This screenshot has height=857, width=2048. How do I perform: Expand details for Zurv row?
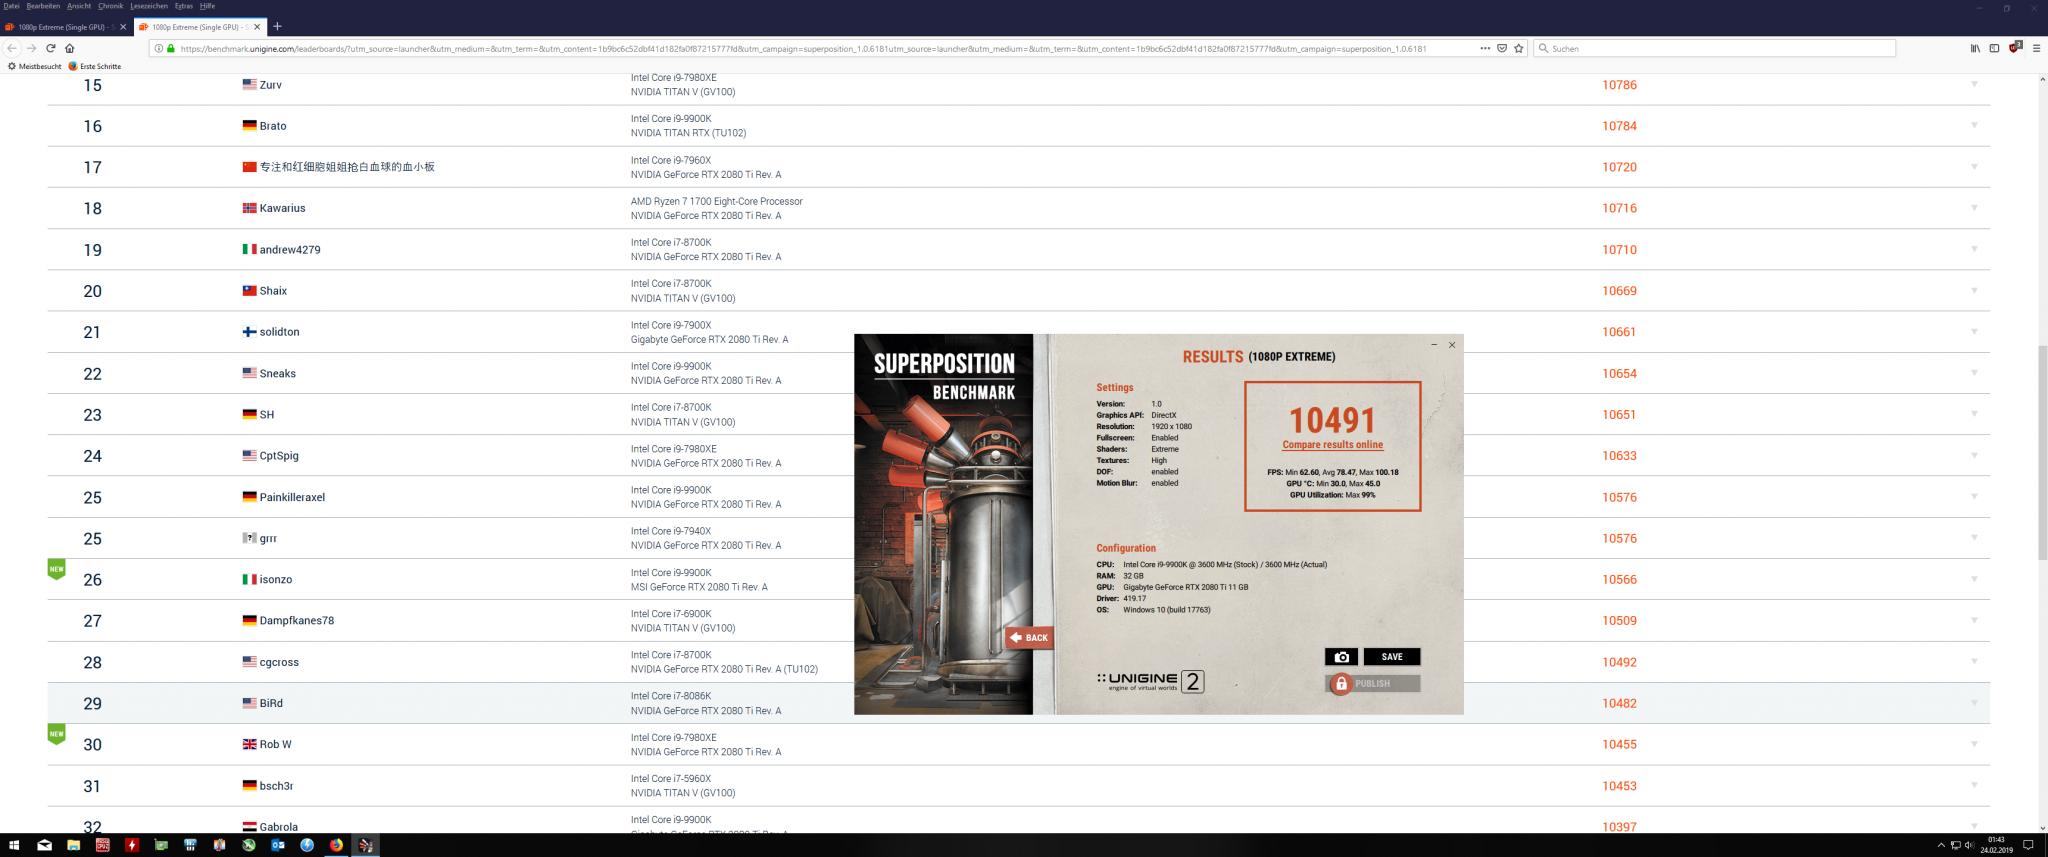point(1974,84)
